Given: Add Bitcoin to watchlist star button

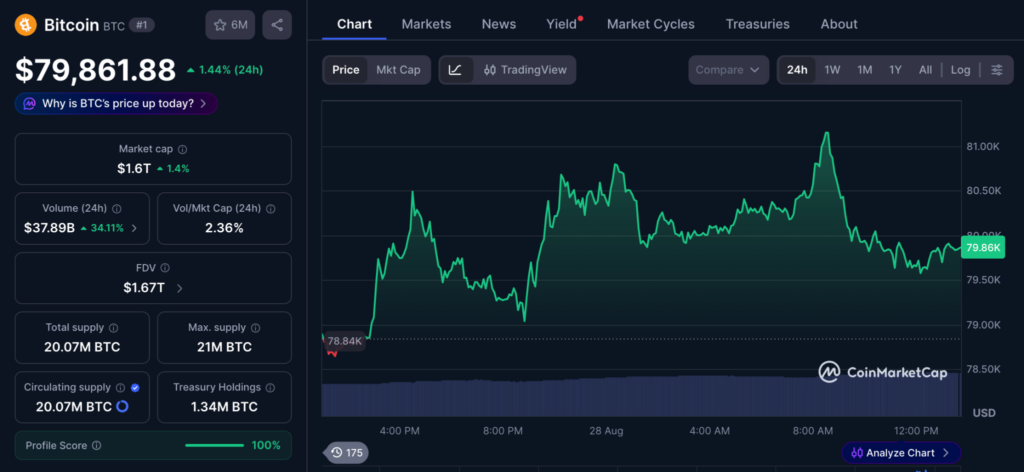Looking at the screenshot, I should coord(230,25).
